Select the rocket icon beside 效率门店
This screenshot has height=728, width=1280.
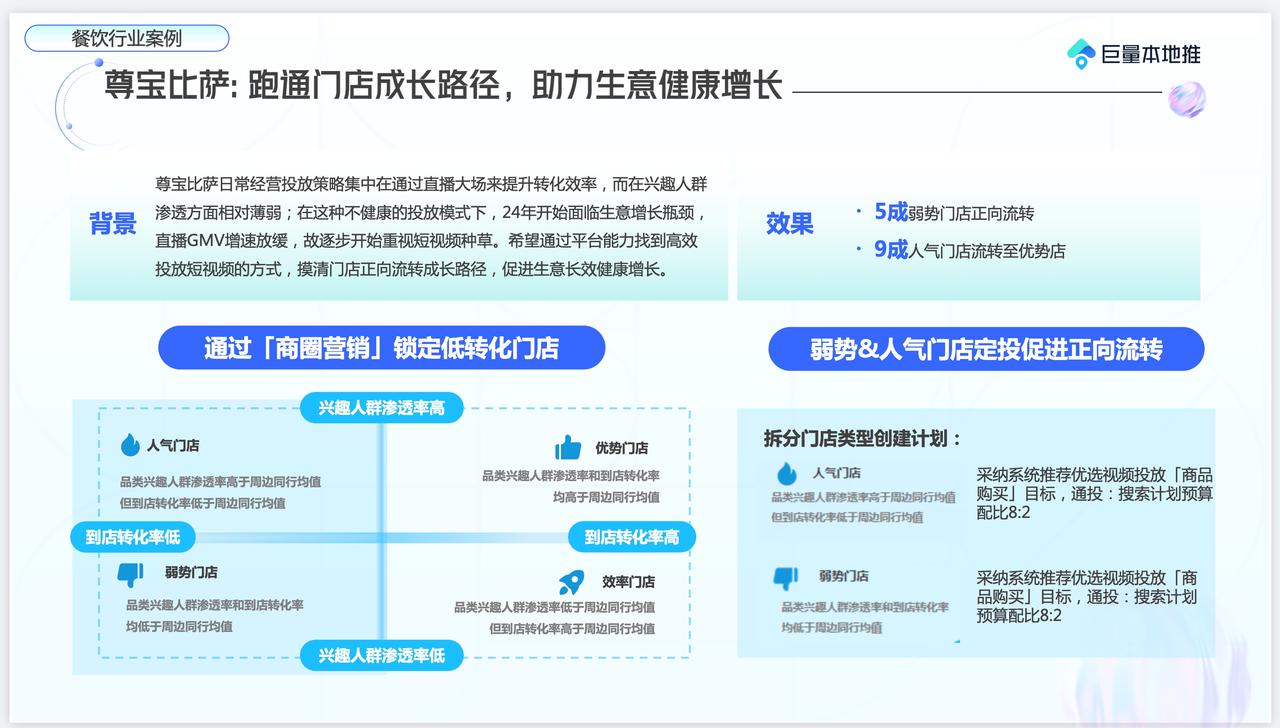pos(571,581)
